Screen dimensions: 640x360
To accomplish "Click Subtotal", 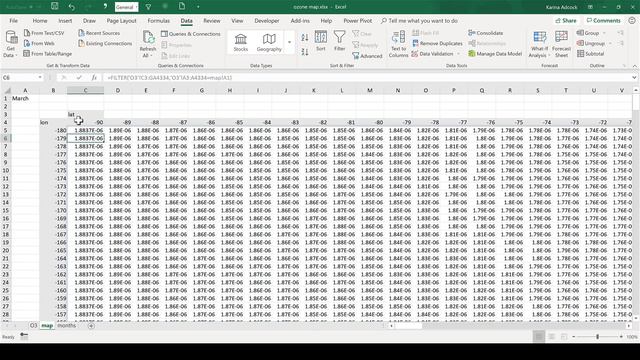I will click(591, 54).
